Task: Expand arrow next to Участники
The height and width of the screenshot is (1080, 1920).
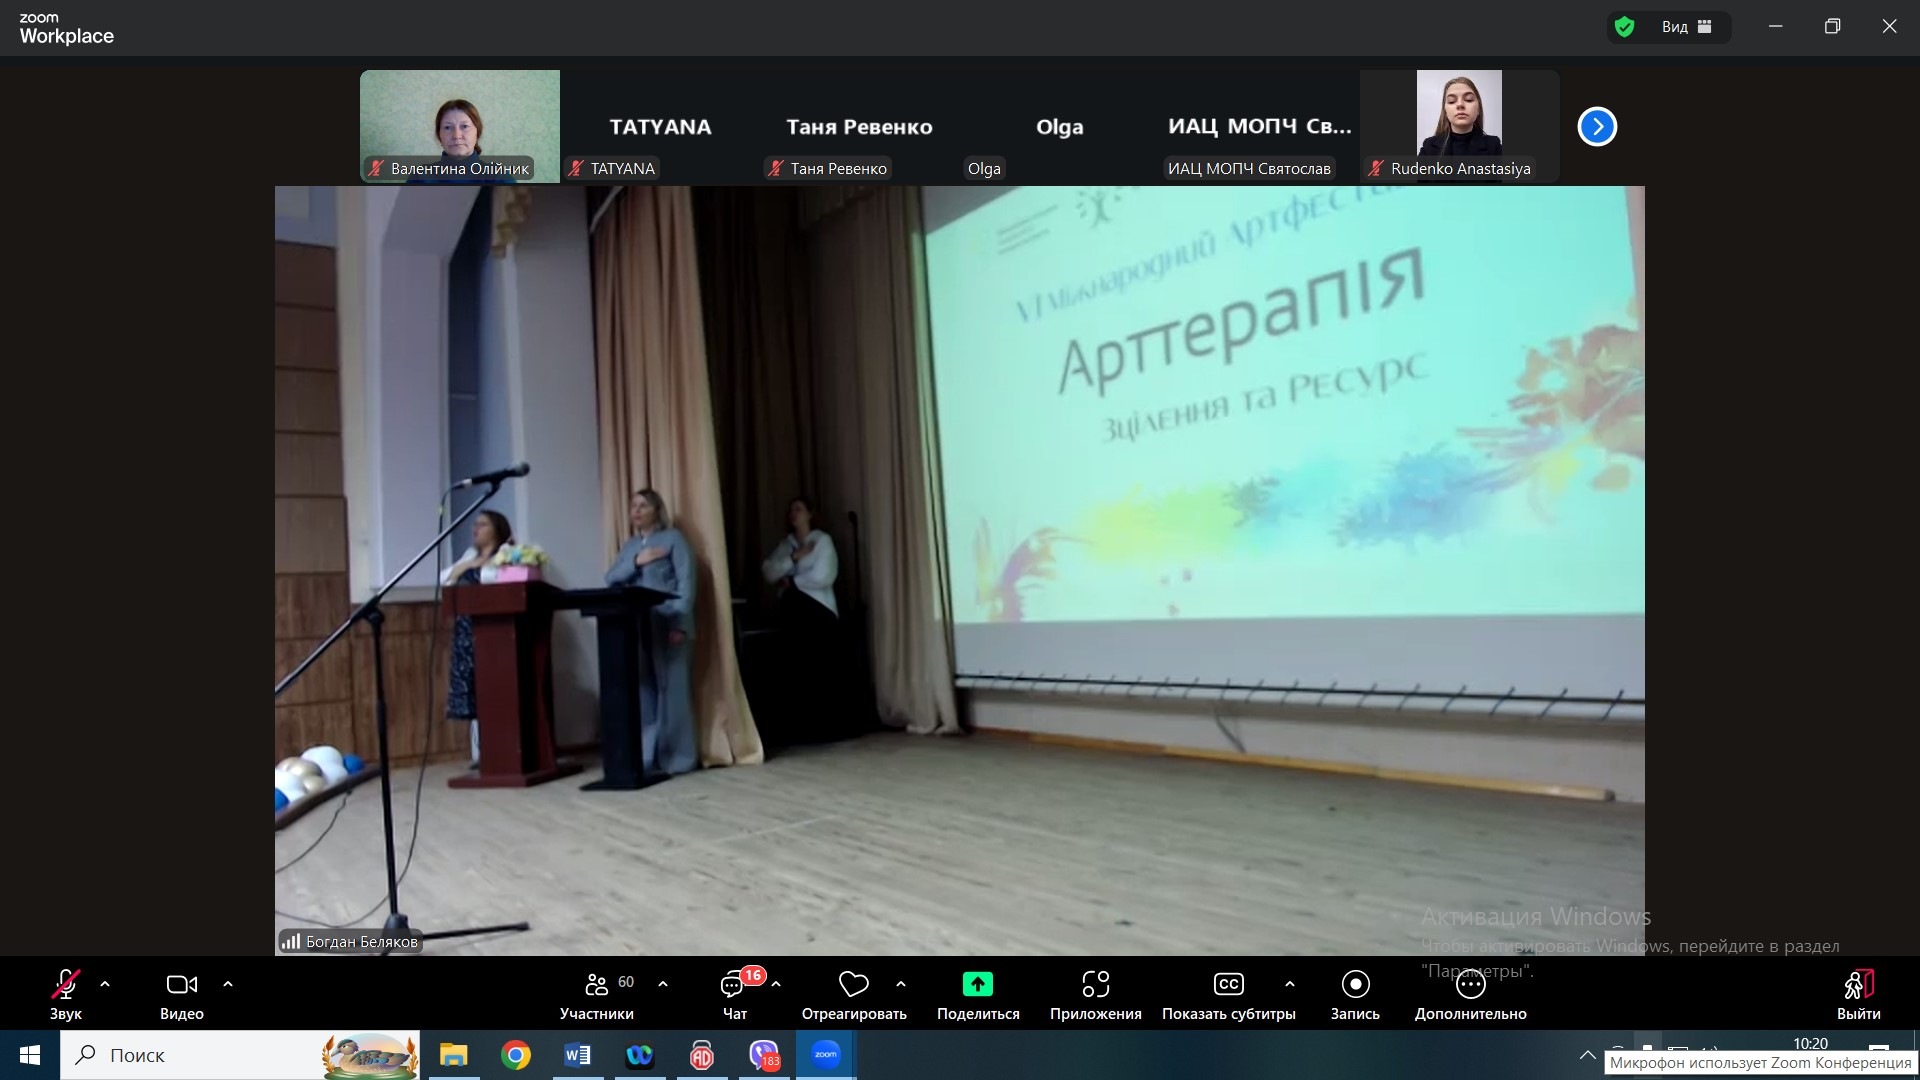Action: coord(663,984)
